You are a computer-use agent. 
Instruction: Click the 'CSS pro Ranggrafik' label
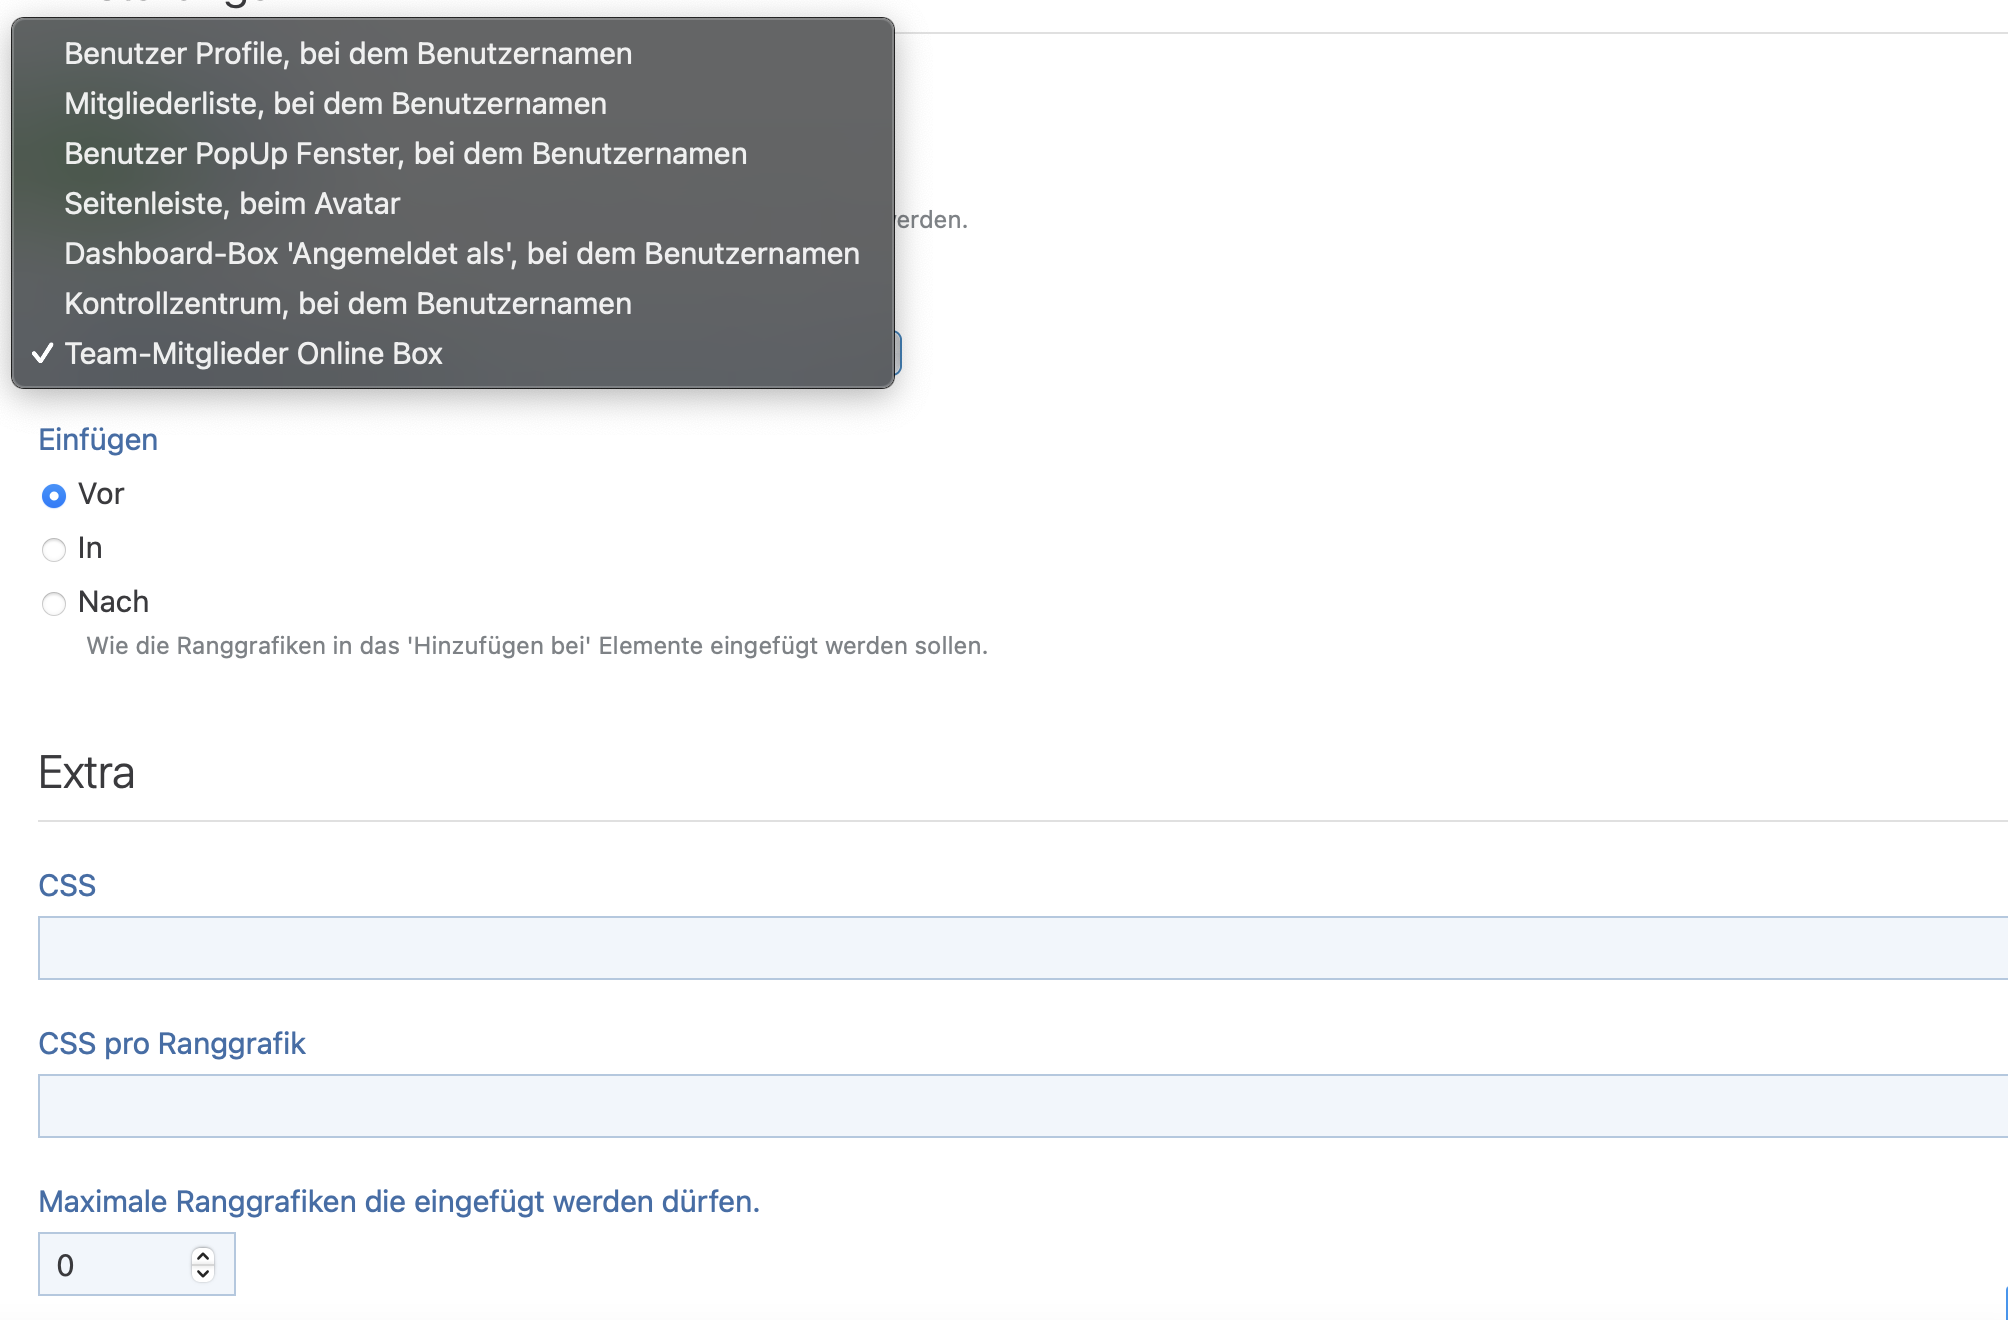[171, 1044]
